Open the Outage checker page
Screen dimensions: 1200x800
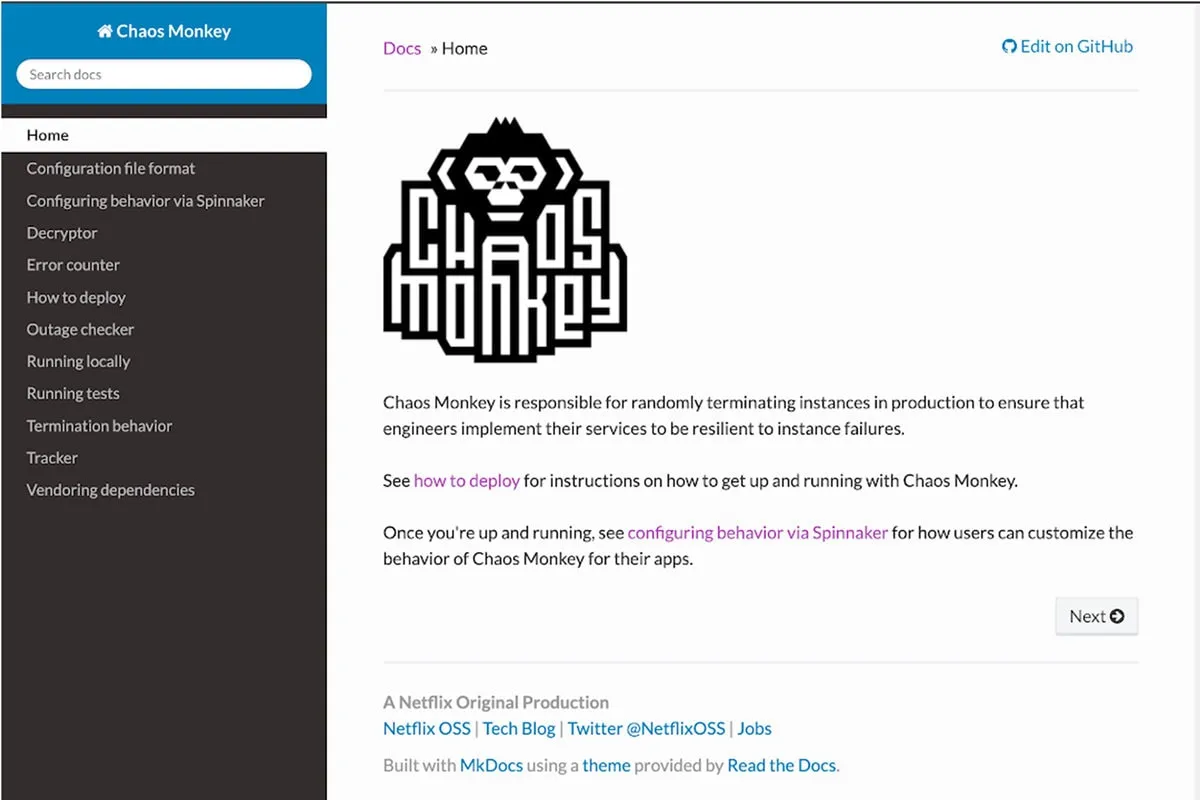point(80,329)
